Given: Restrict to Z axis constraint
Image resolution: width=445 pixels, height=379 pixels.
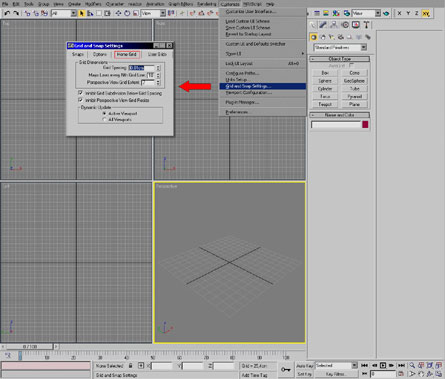Looking at the screenshot, I should coord(417,13).
